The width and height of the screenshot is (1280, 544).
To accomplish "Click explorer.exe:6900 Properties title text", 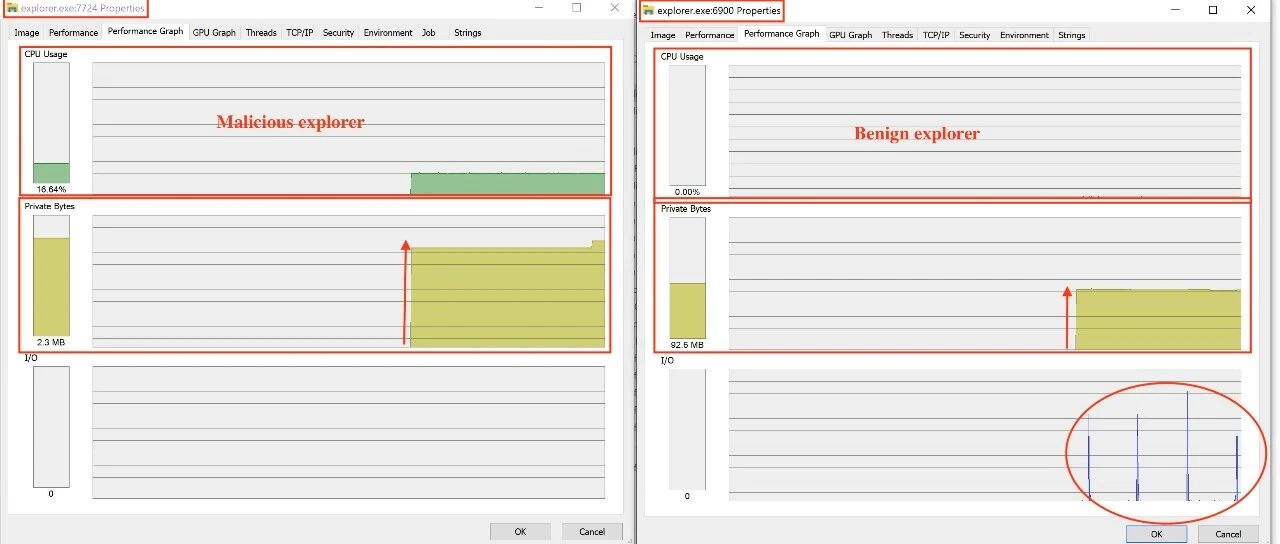I will [x=719, y=10].
